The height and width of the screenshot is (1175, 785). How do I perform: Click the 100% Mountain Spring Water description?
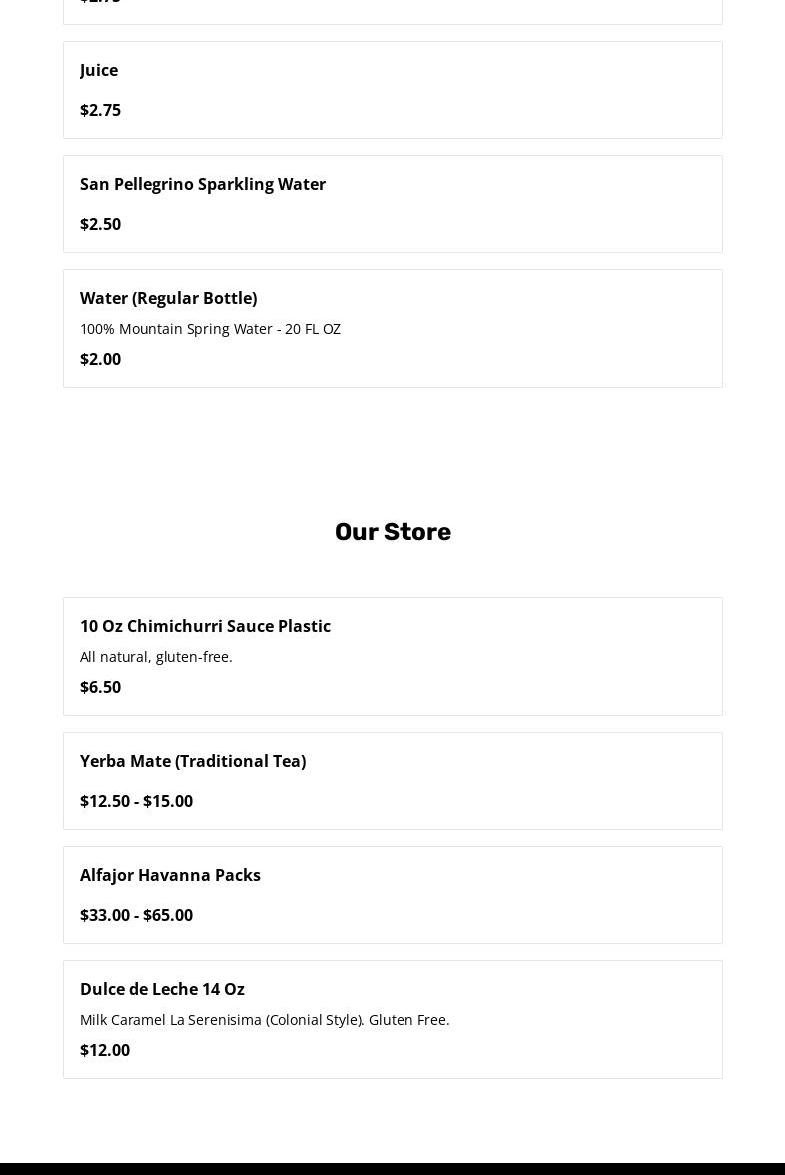210,329
